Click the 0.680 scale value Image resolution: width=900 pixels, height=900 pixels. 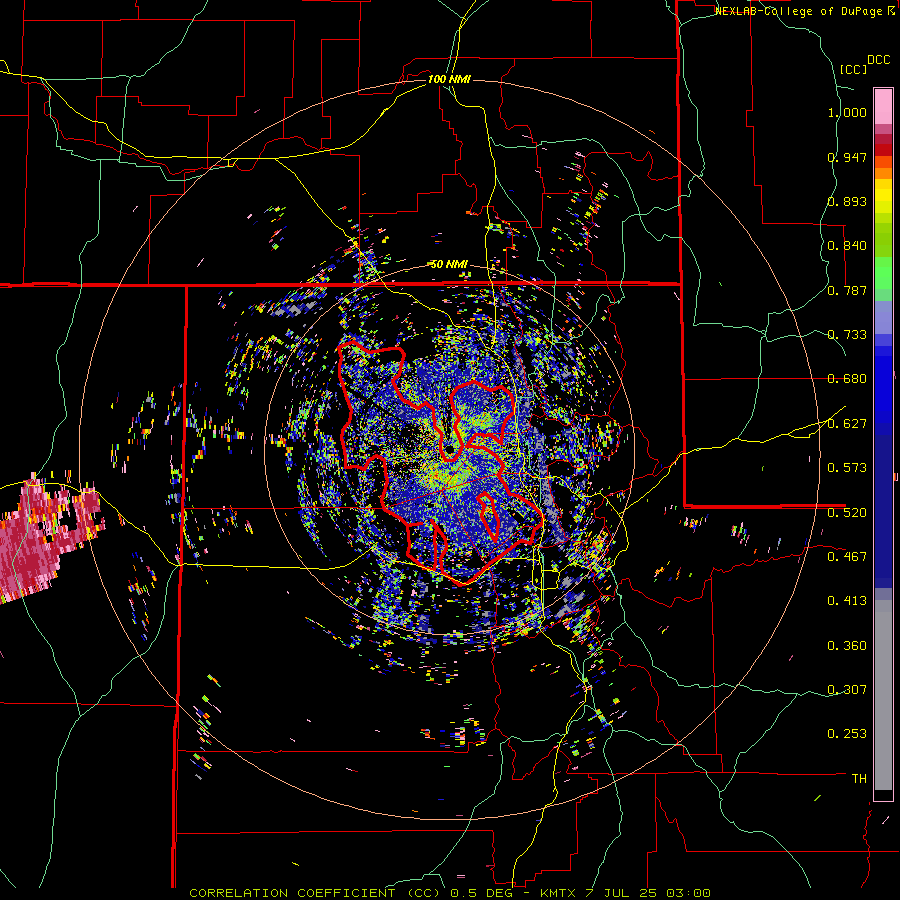(847, 379)
